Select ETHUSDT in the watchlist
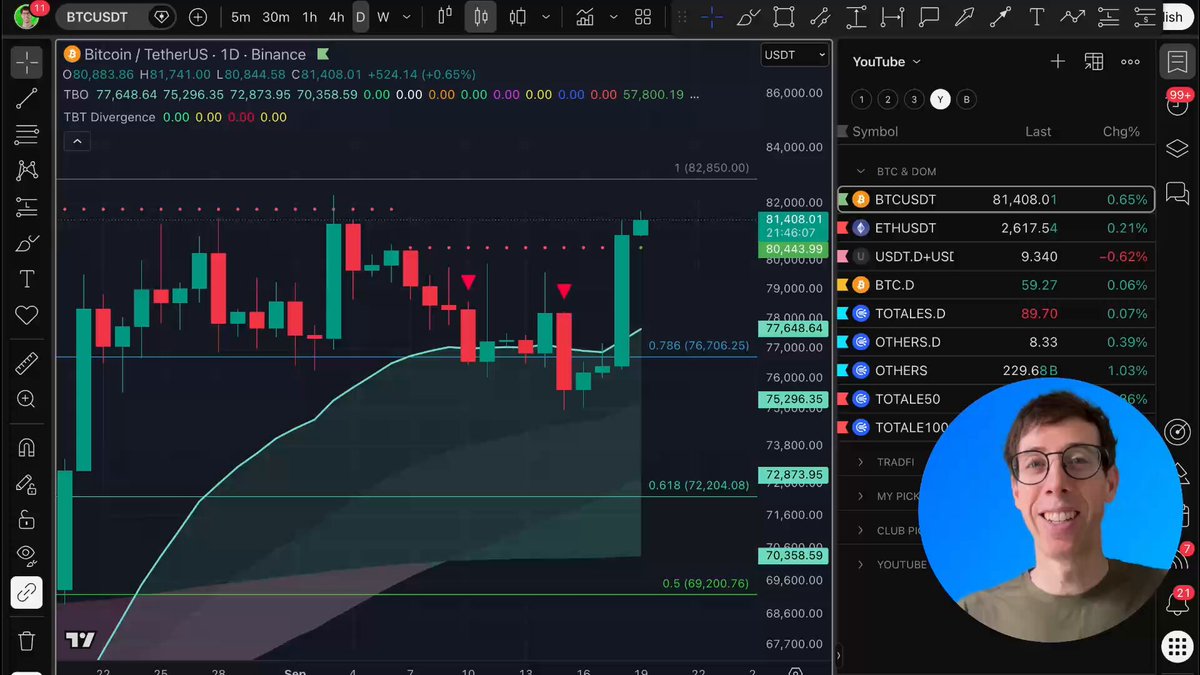This screenshot has width=1200, height=675. click(996, 228)
